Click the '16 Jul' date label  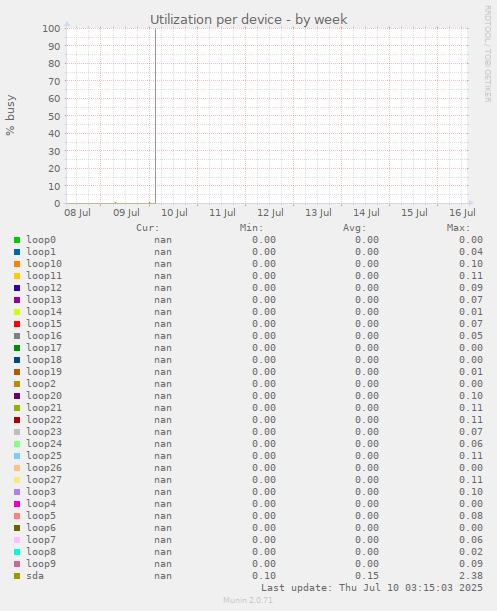(x=462, y=213)
